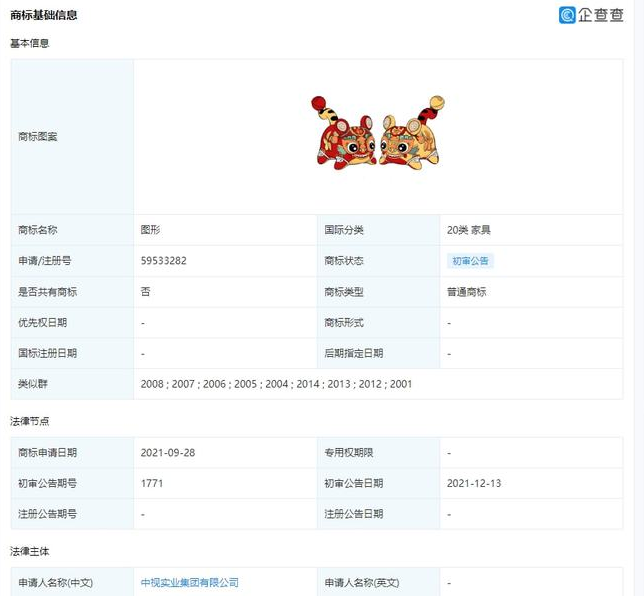The image size is (644, 602).
Task: Click the 申请人名称(英文) label cell
Action: coord(379,582)
